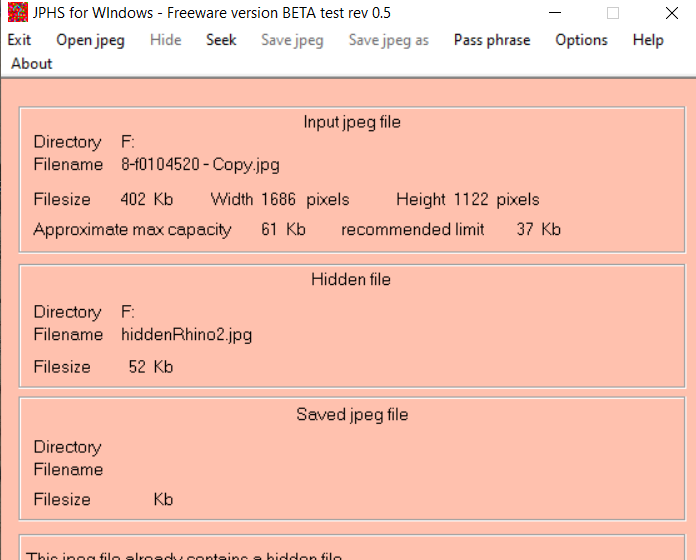Click the JPHS app icon in title bar

pos(18,12)
